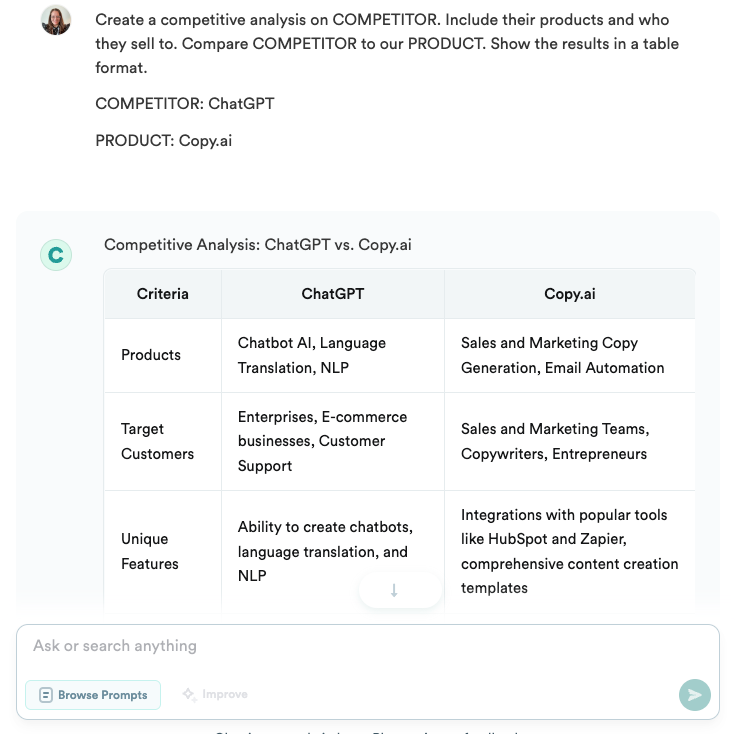Click the 'Integrations with popular tools like HubSpot' cell
Screen dimensions: 737x734
[x=569, y=551]
